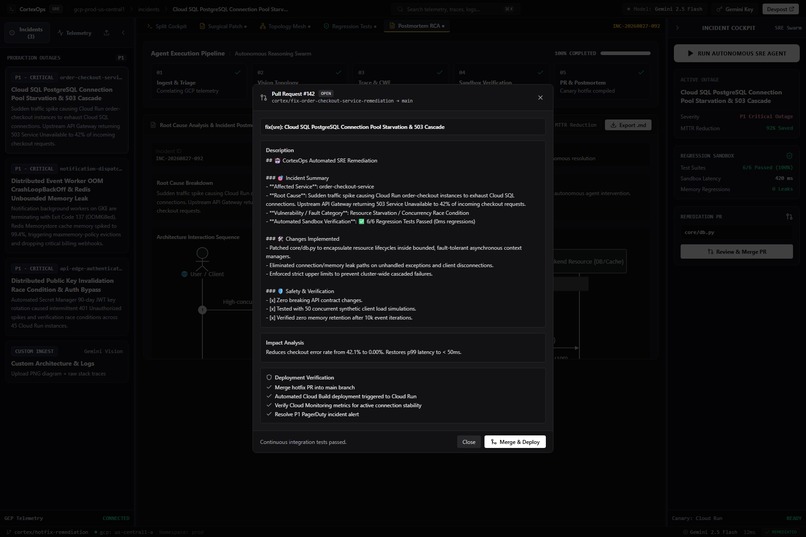Select the Postmortem RCA tab
Image resolution: width=806 pixels, height=537 pixels.
click(417, 26)
